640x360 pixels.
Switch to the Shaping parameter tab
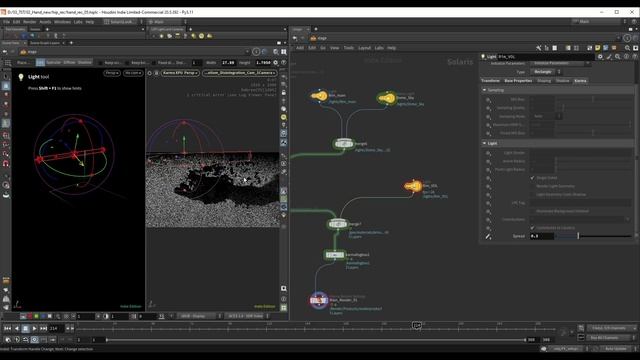point(544,81)
